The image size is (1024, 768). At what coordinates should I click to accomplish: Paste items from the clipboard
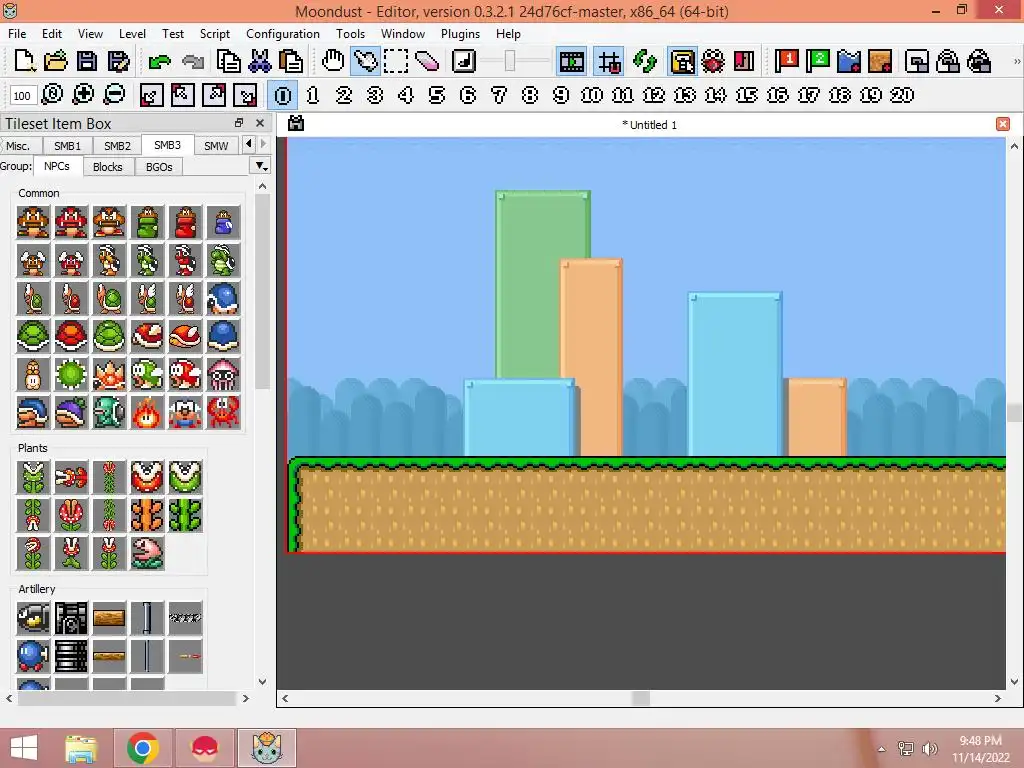291,61
